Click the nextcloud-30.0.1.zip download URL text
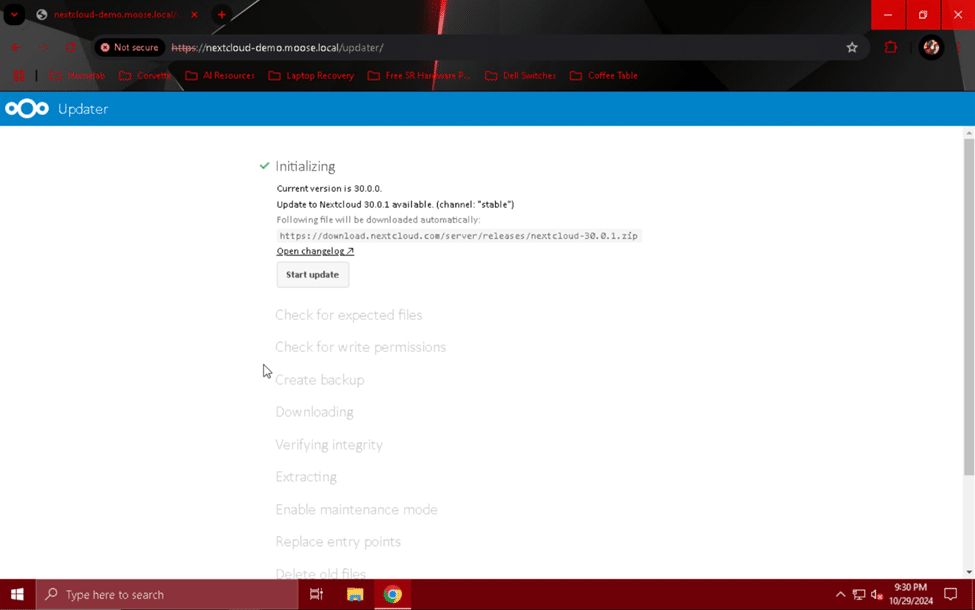This screenshot has height=610, width=975. [458, 236]
